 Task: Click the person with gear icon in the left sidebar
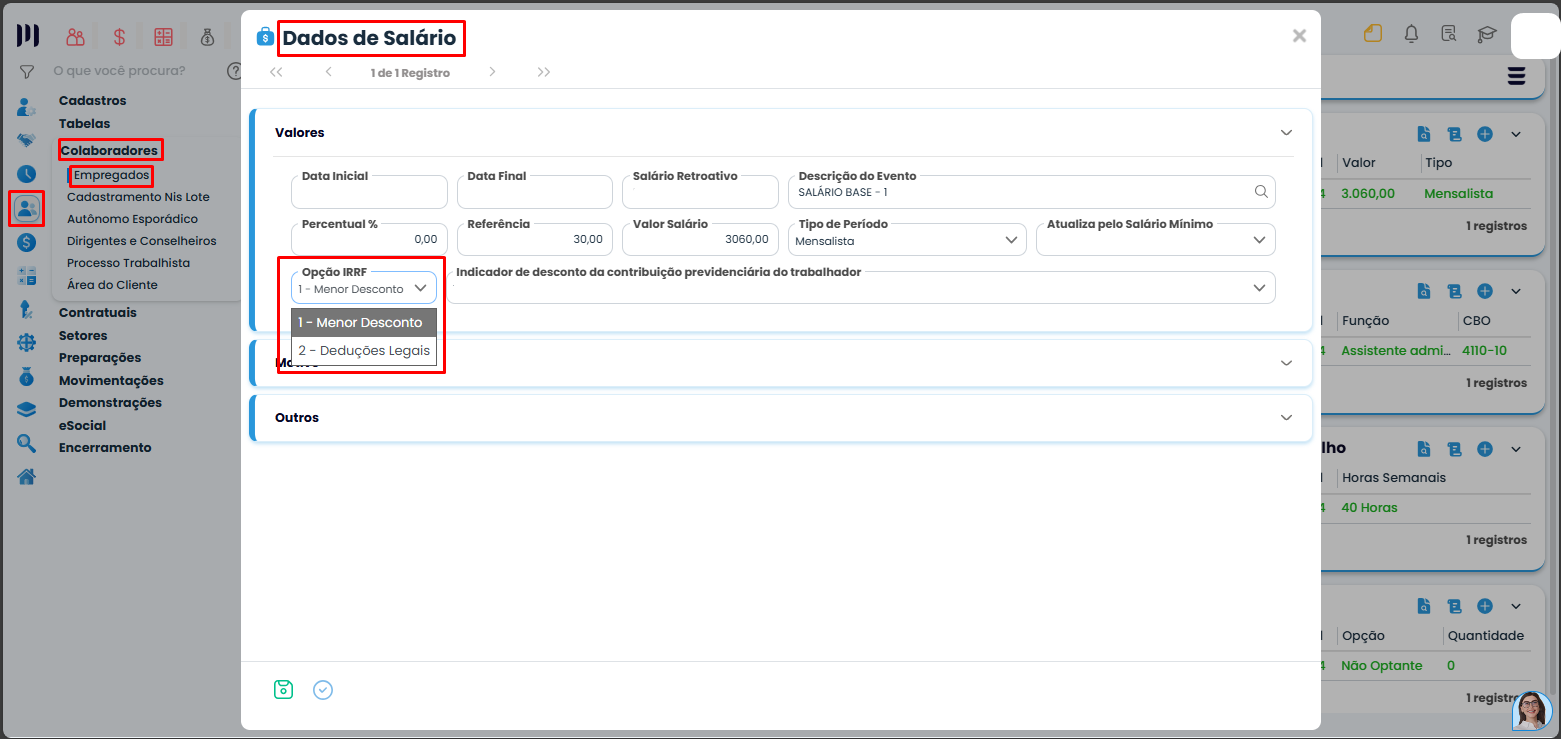click(x=27, y=107)
